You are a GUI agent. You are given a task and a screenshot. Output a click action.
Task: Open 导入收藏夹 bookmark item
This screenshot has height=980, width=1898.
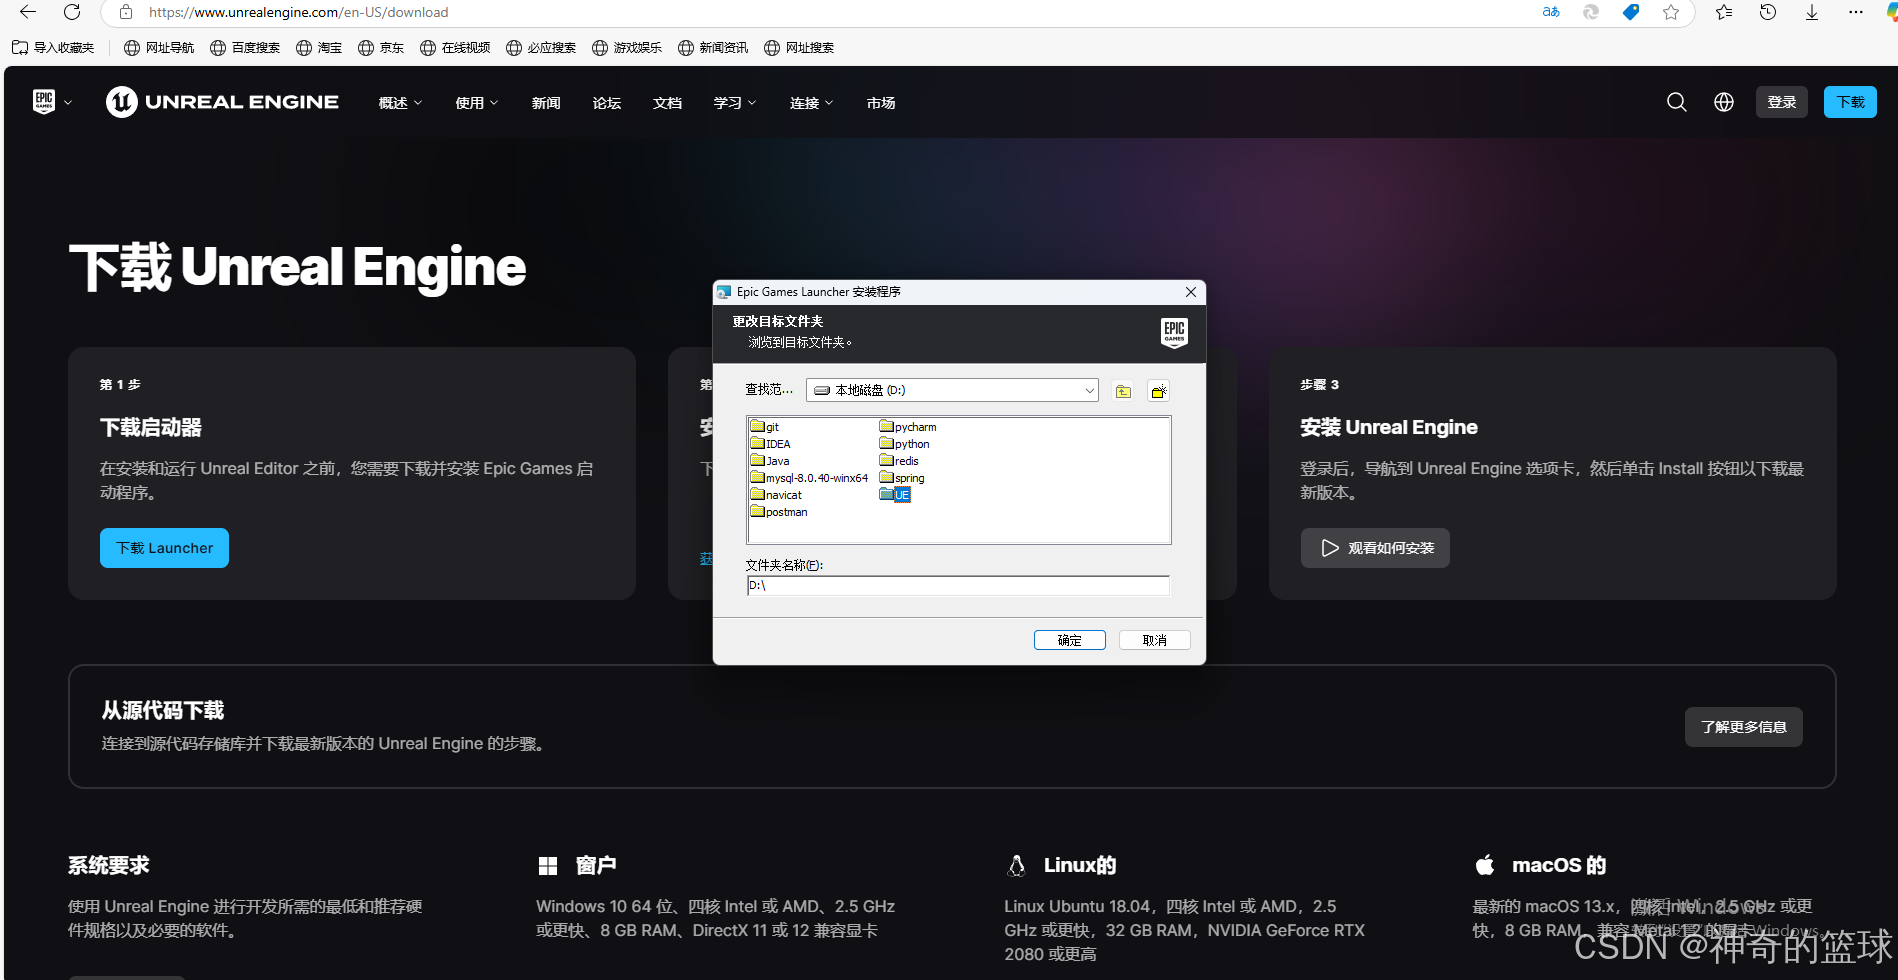(x=53, y=47)
